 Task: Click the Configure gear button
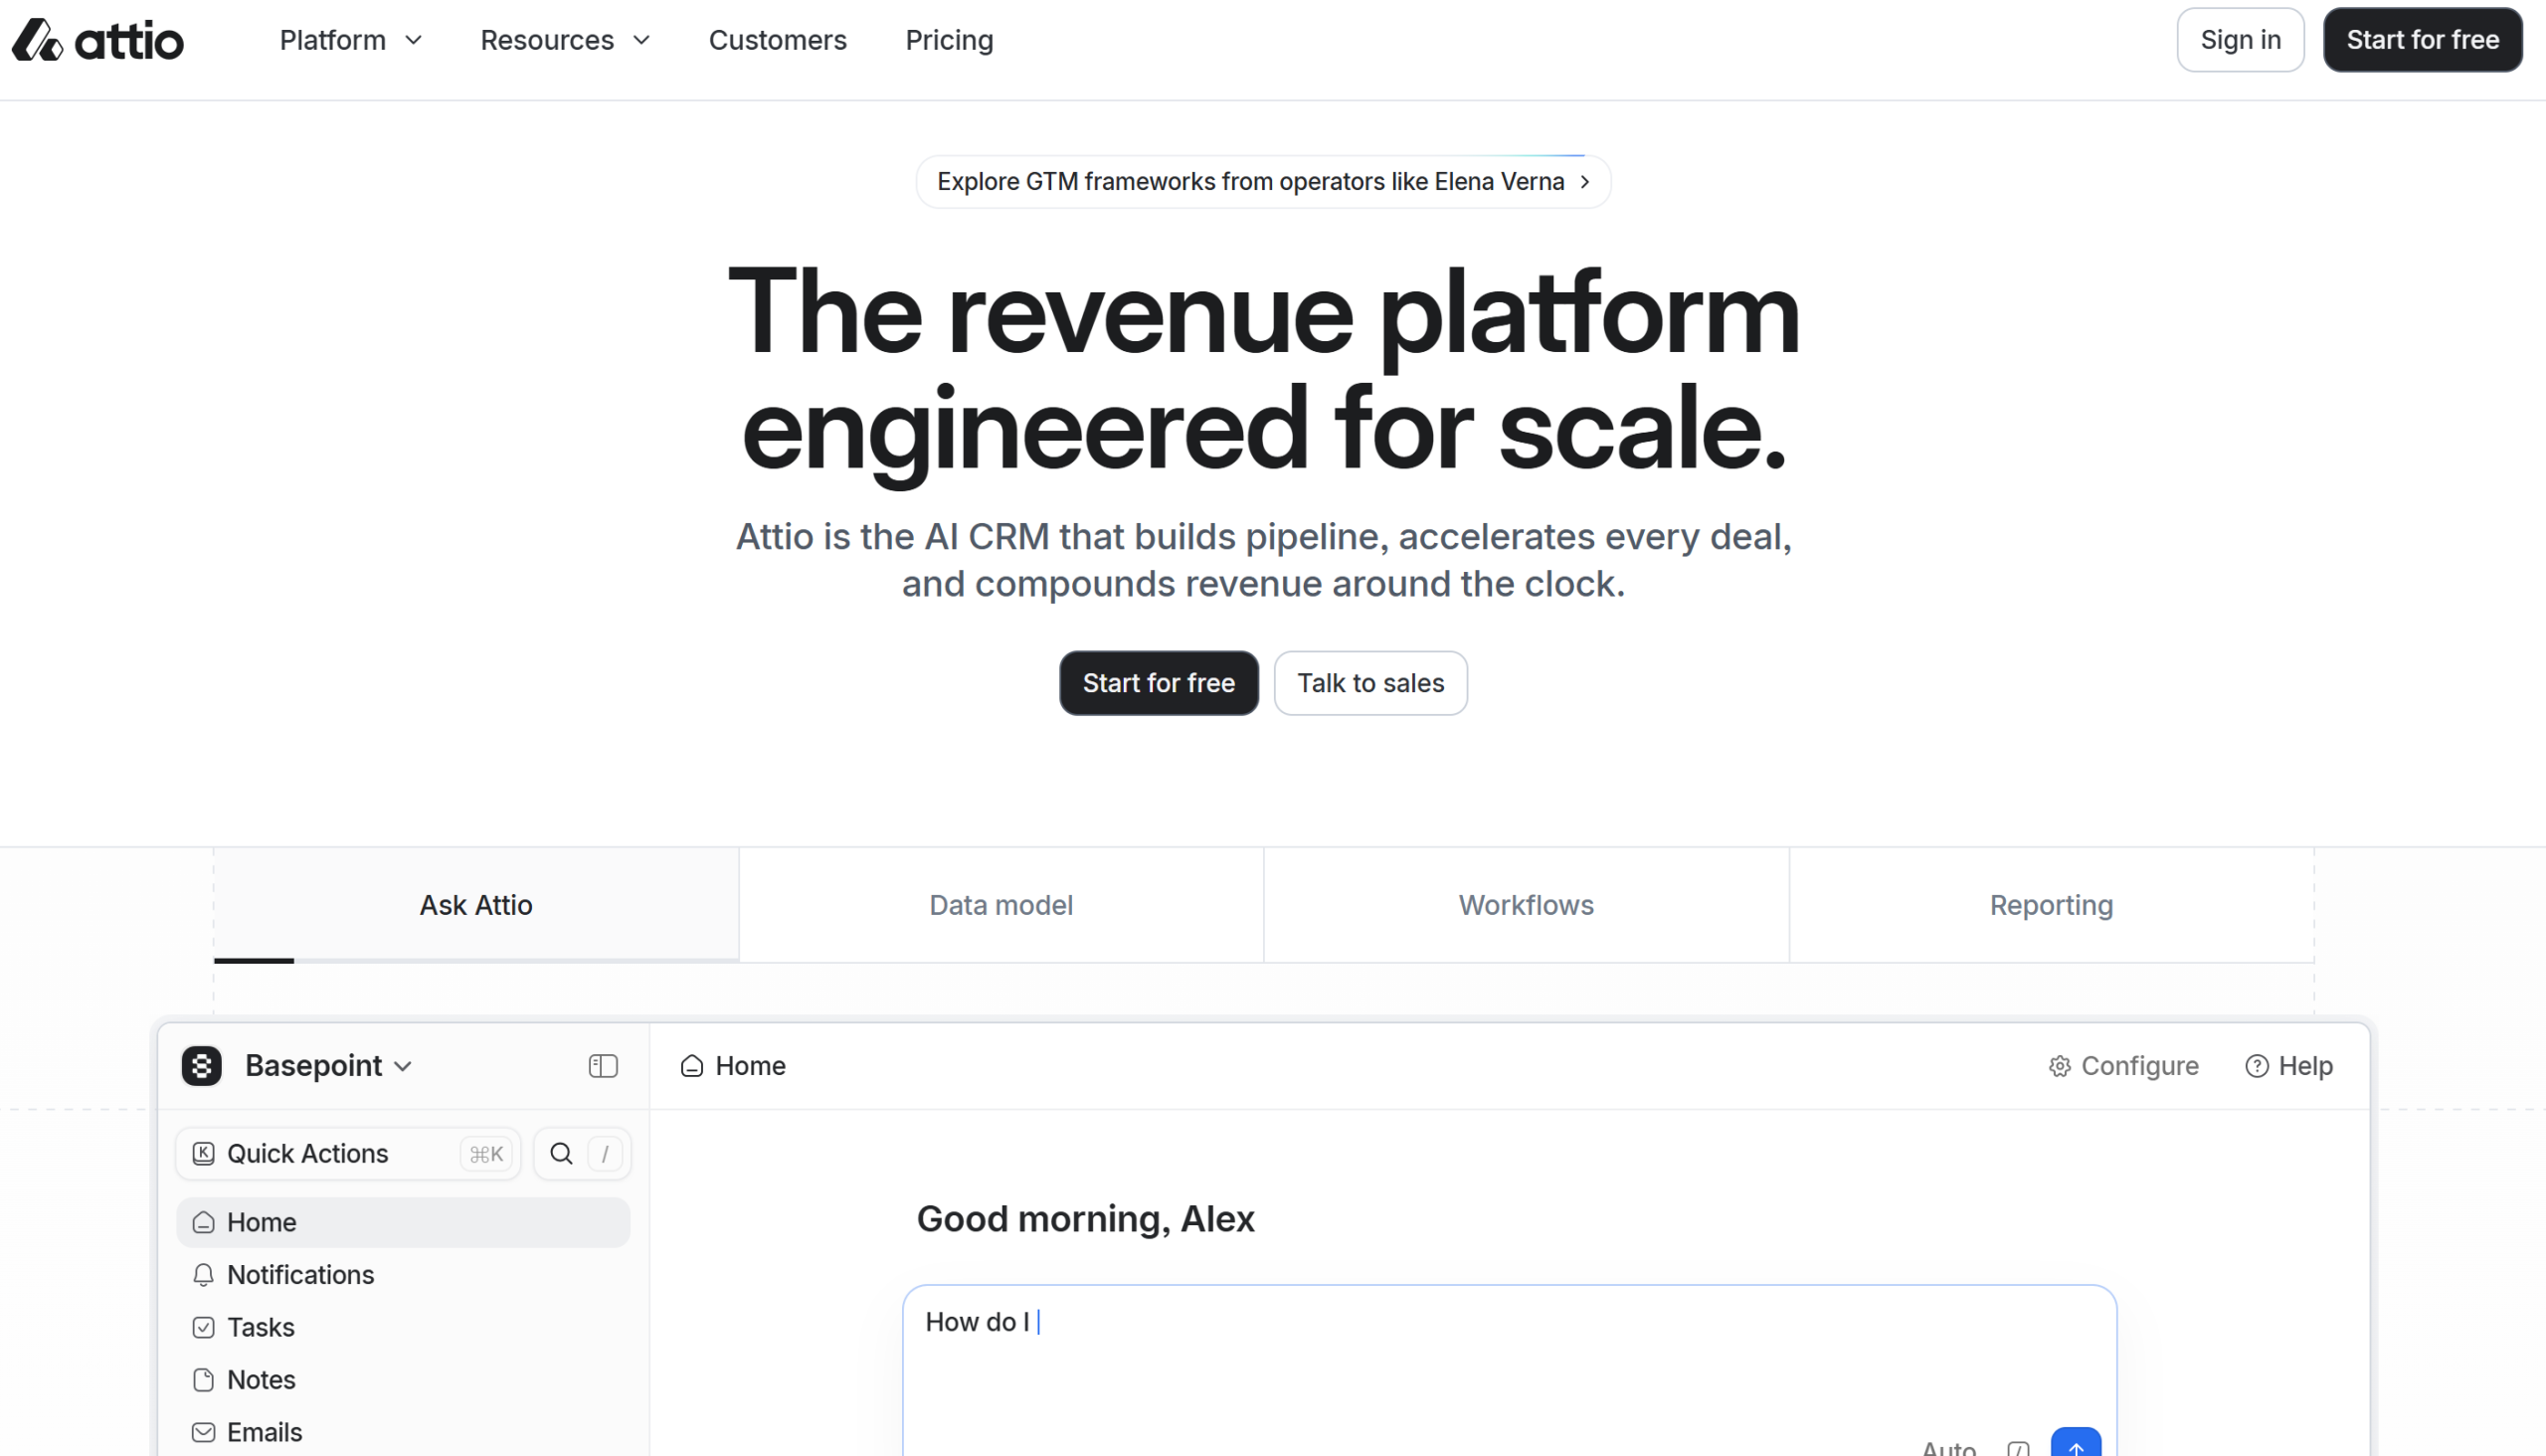click(x=2122, y=1066)
